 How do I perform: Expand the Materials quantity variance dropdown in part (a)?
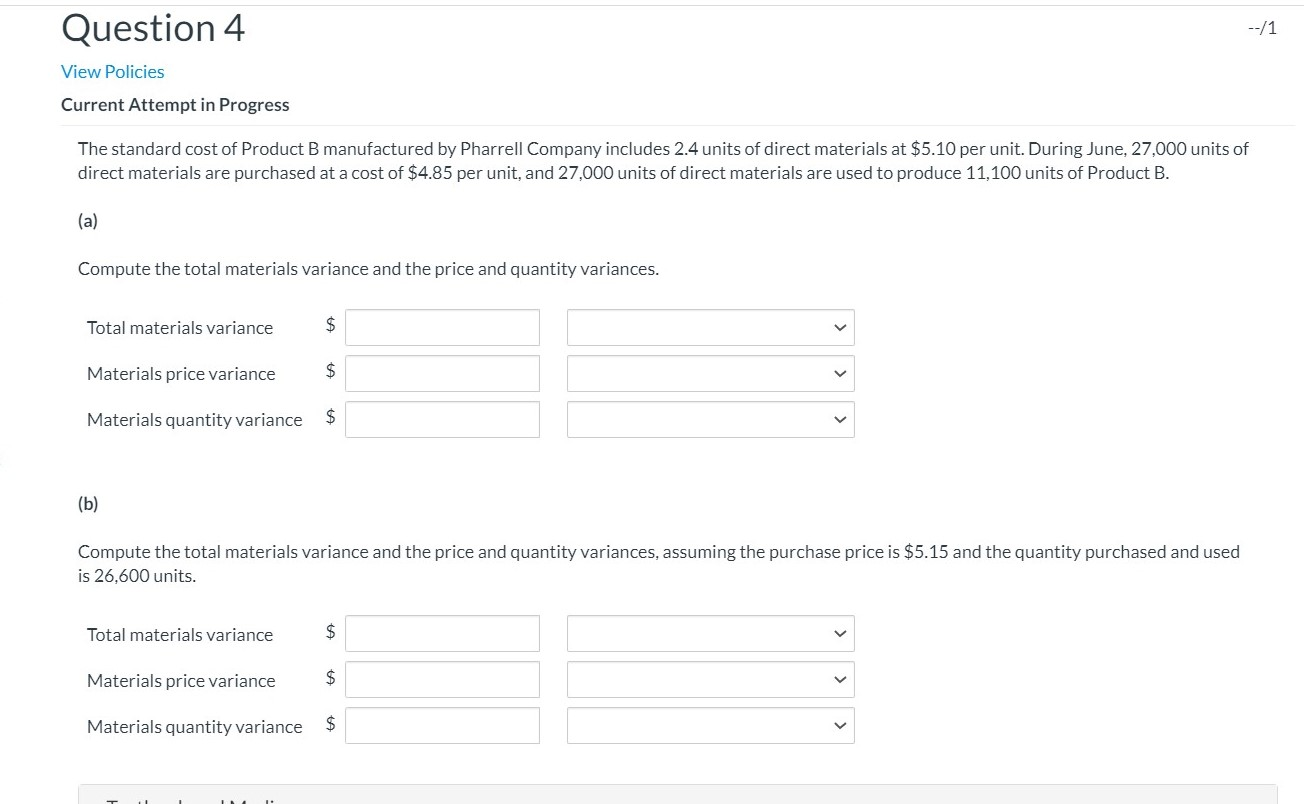pyautogui.click(x=710, y=419)
